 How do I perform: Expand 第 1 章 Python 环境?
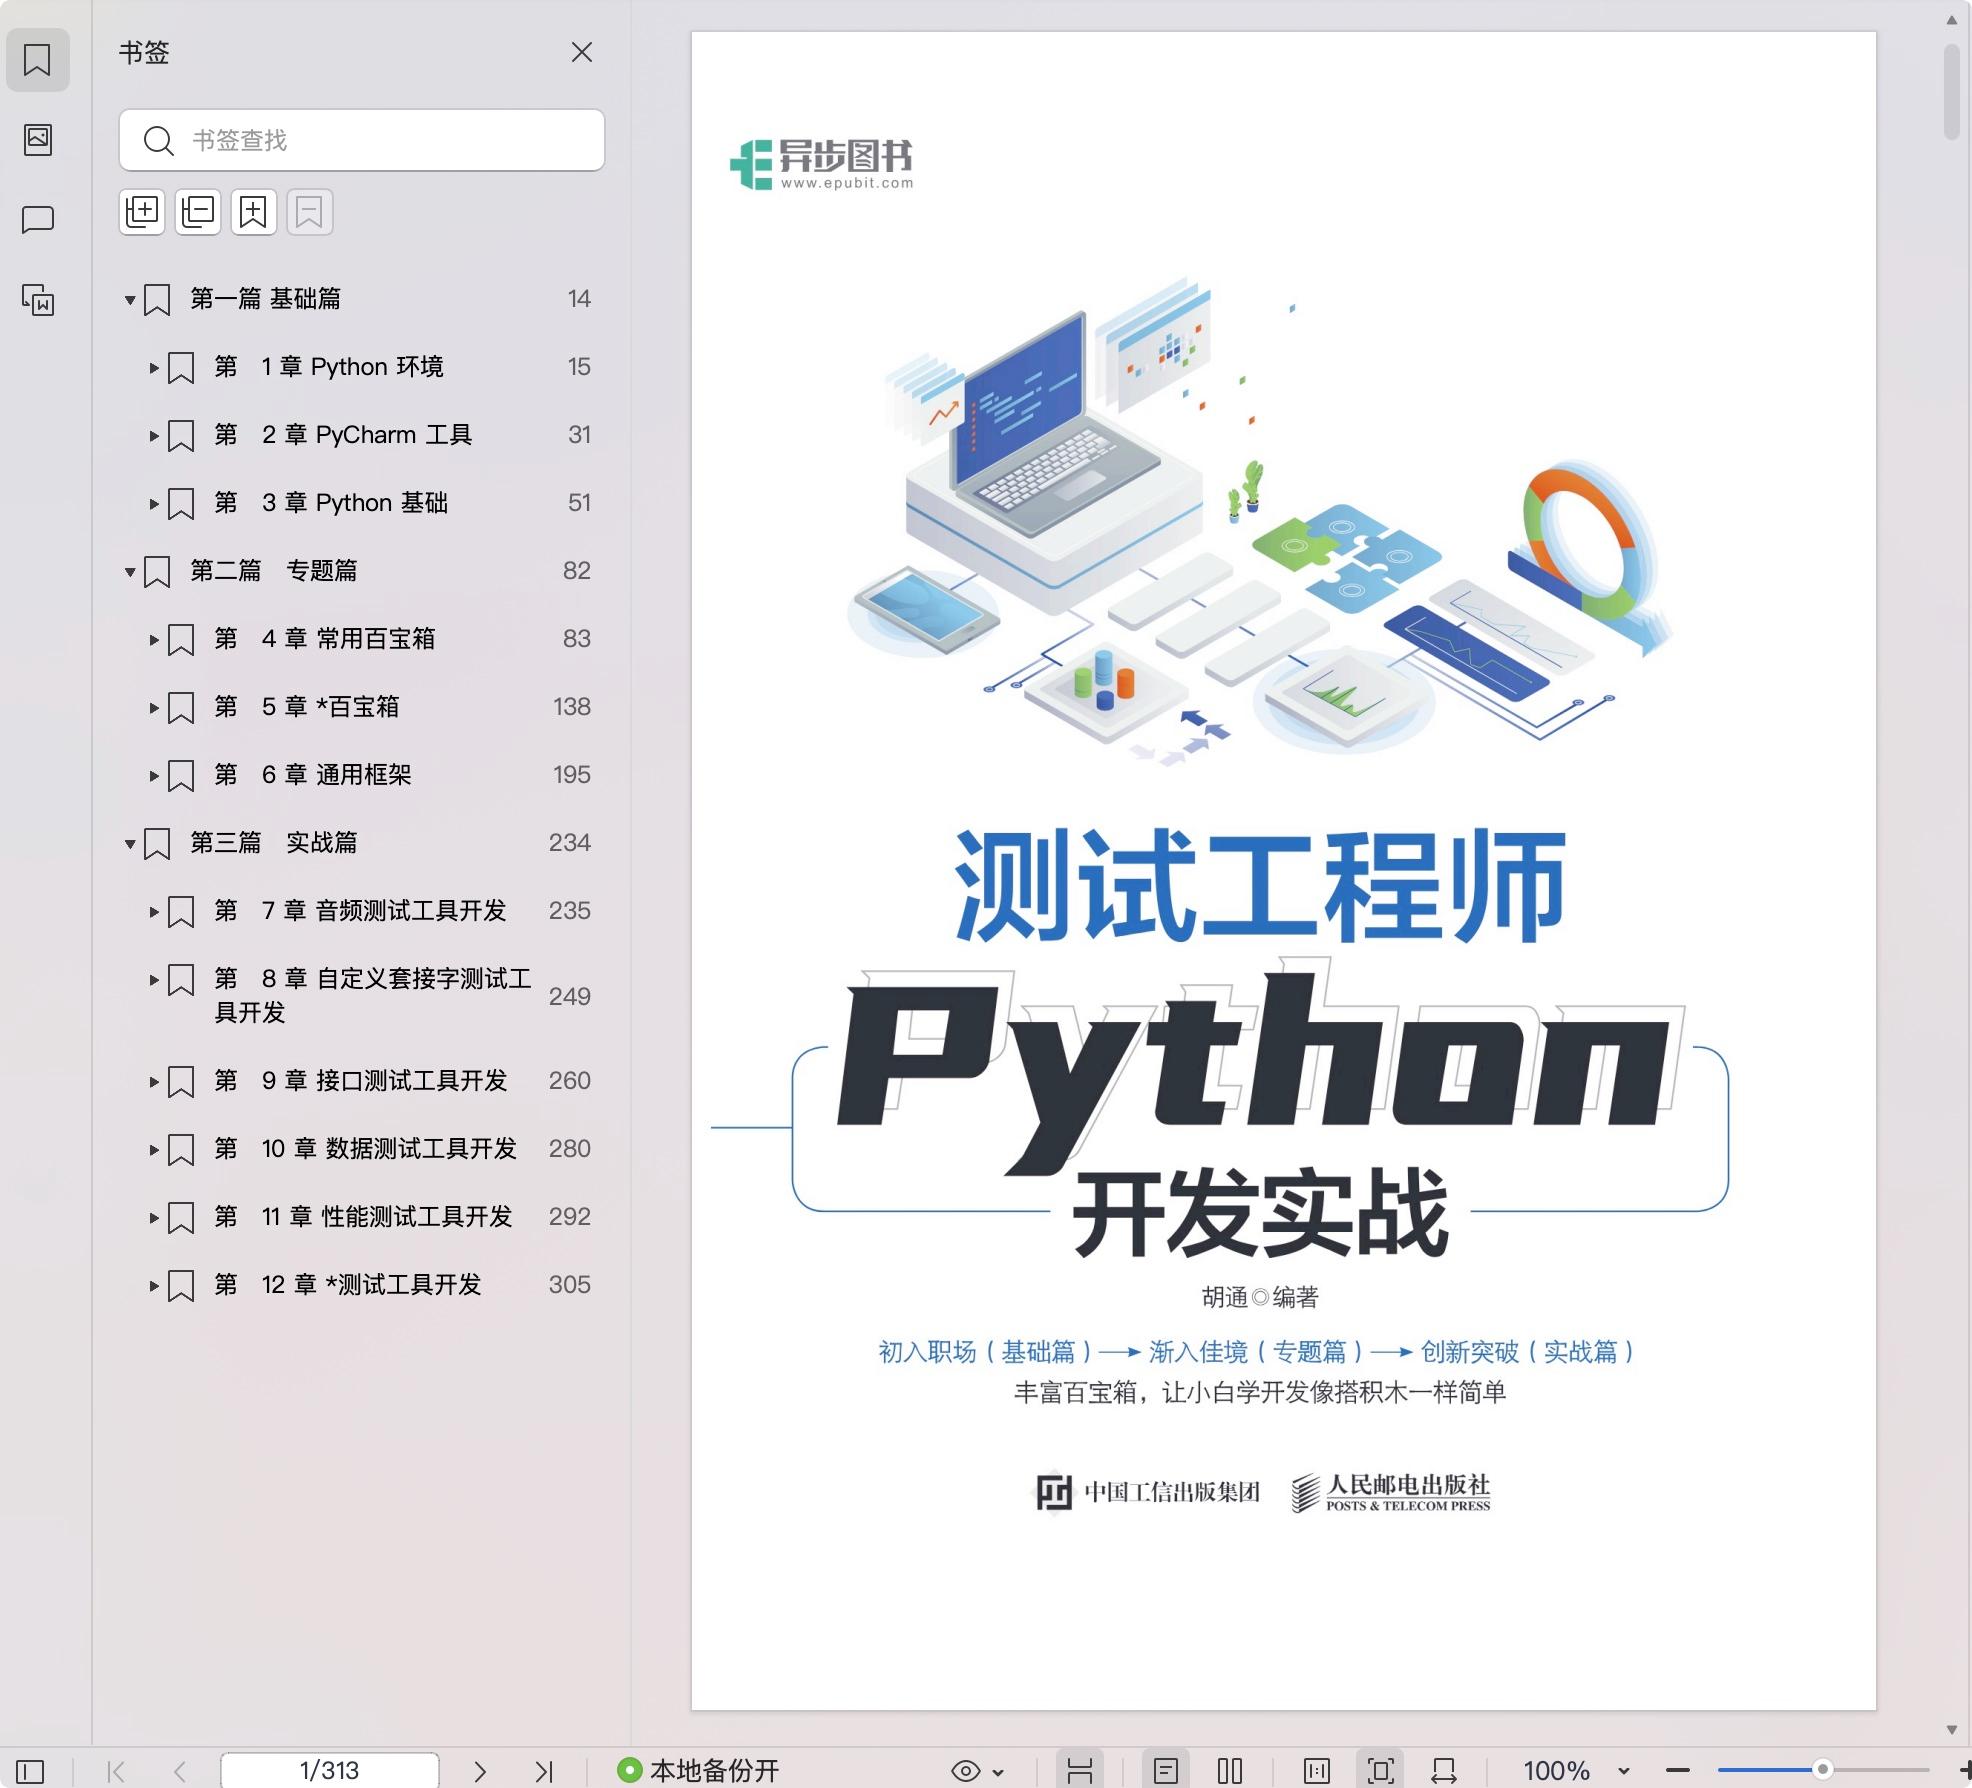pyautogui.click(x=154, y=367)
